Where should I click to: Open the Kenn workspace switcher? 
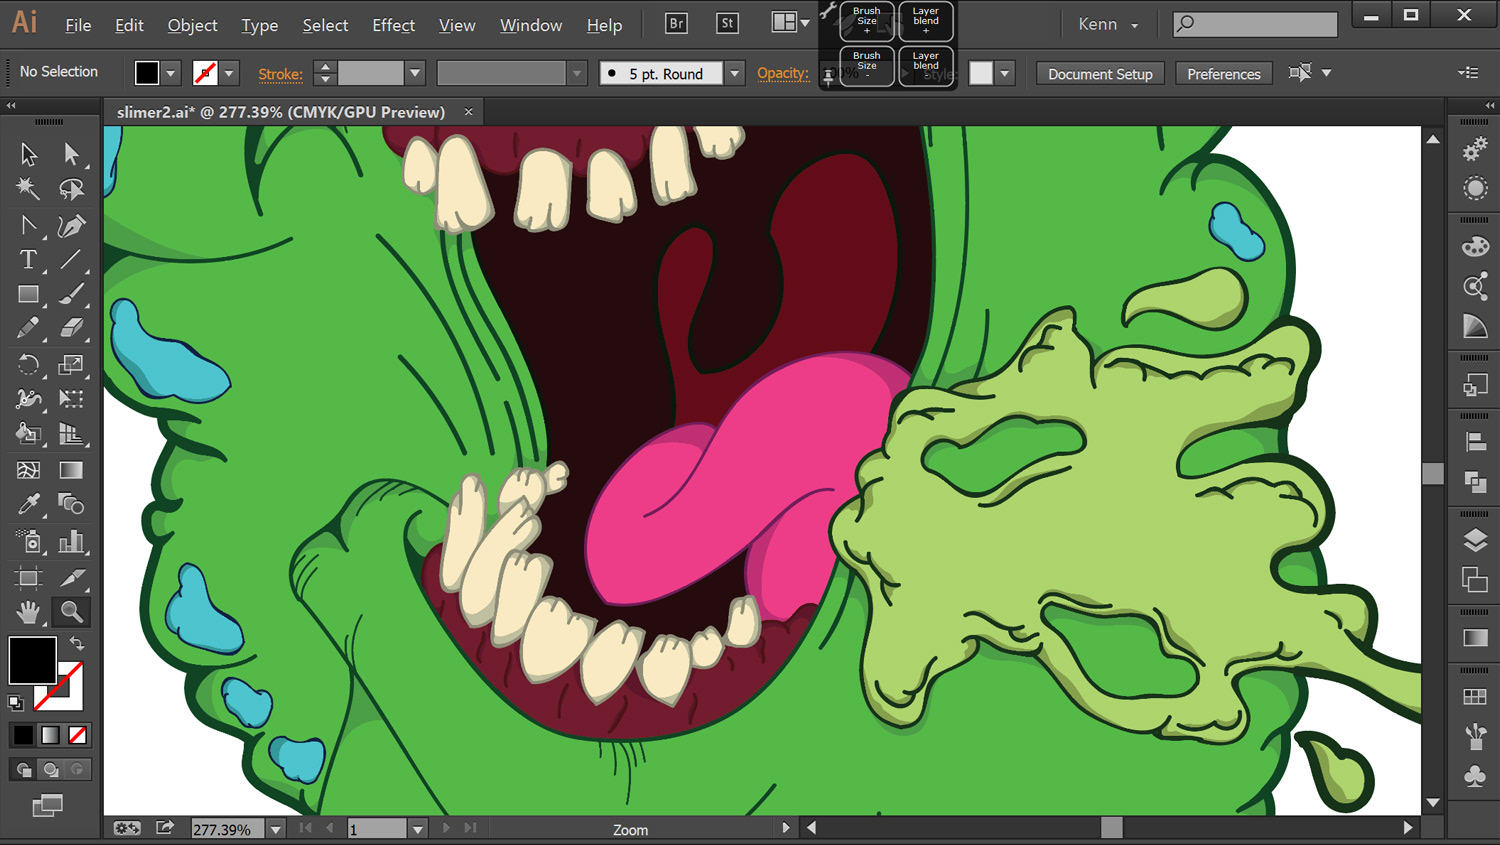click(x=1108, y=24)
